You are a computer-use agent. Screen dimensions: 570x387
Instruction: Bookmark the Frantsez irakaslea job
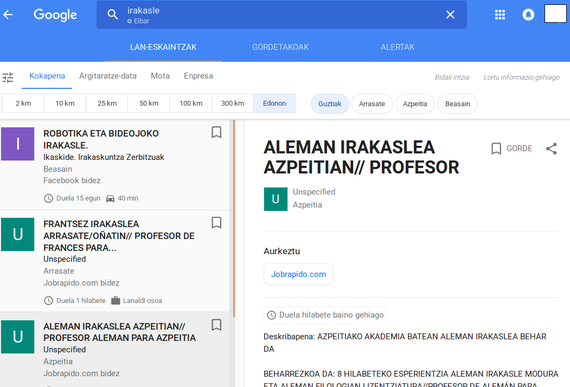coord(216,223)
